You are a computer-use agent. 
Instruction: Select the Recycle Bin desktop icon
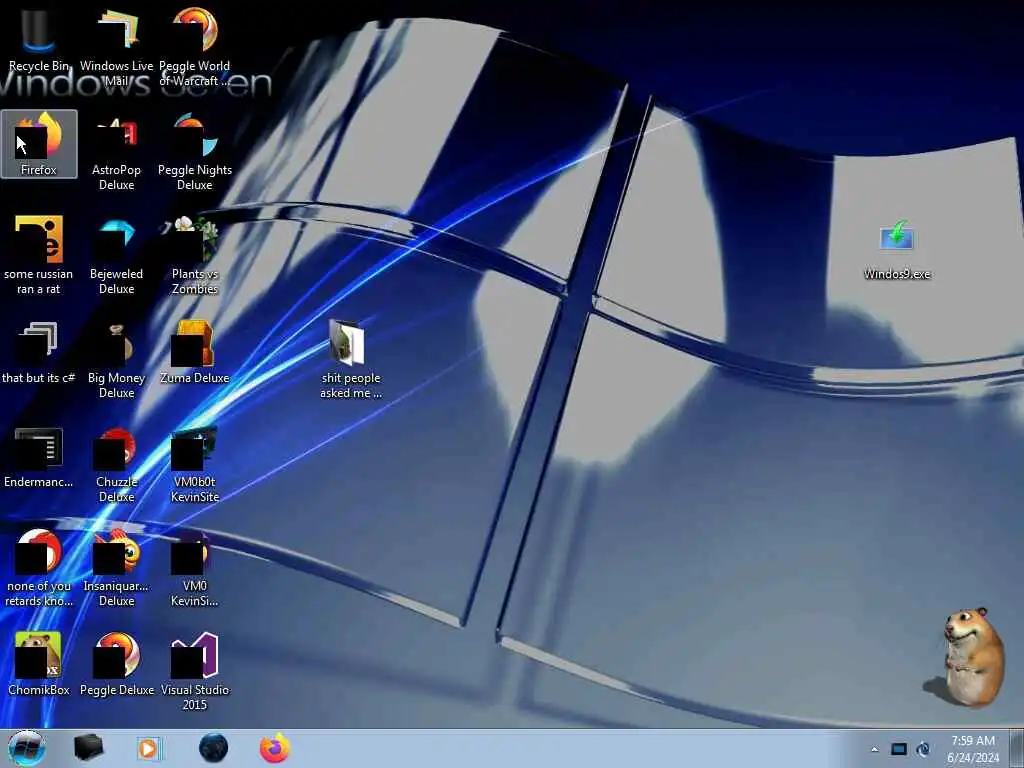(39, 40)
